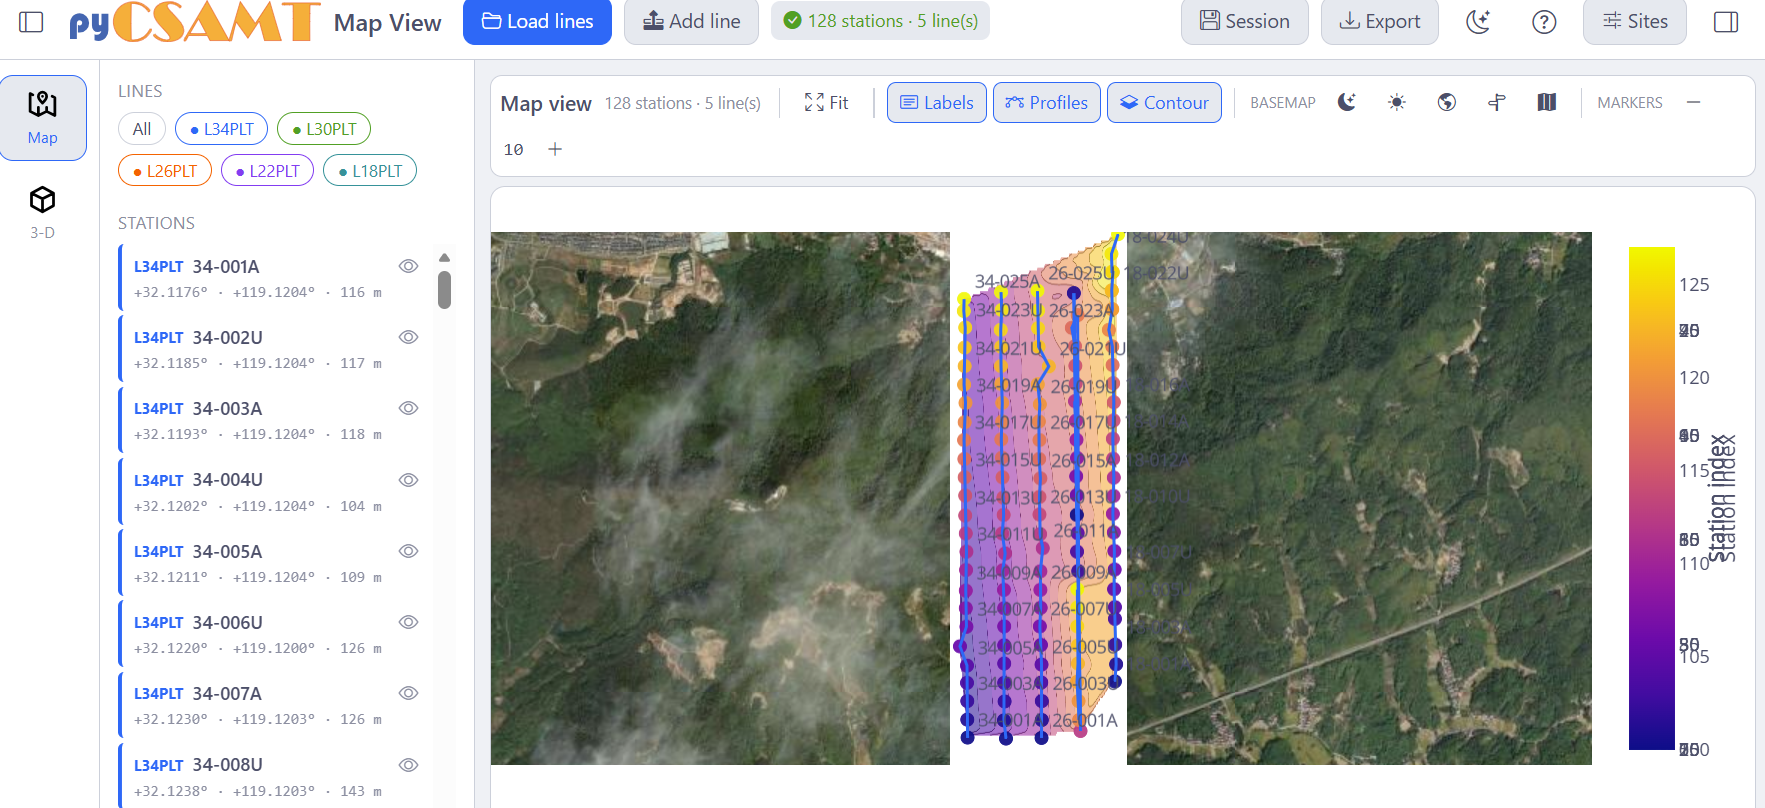Filter stations by line L34PLT

point(222,129)
